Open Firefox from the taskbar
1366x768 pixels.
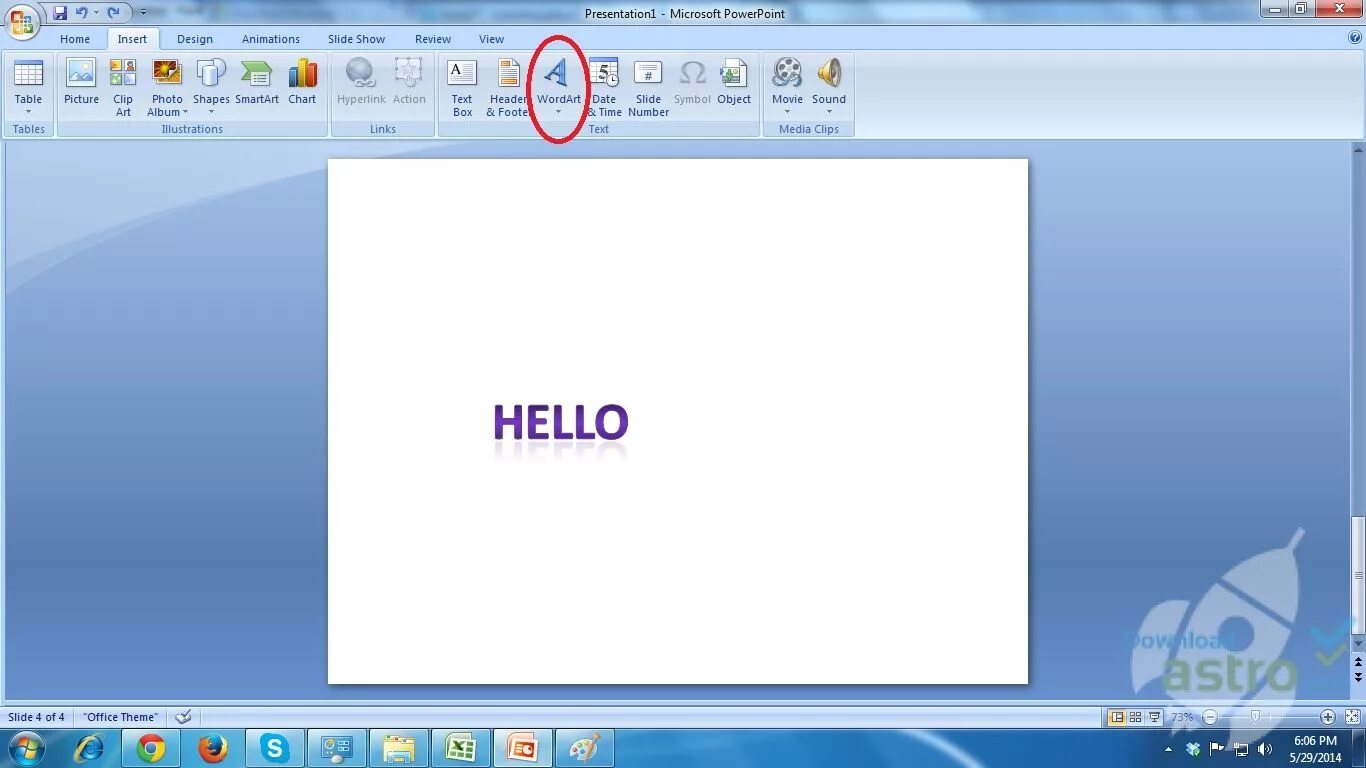click(x=213, y=748)
